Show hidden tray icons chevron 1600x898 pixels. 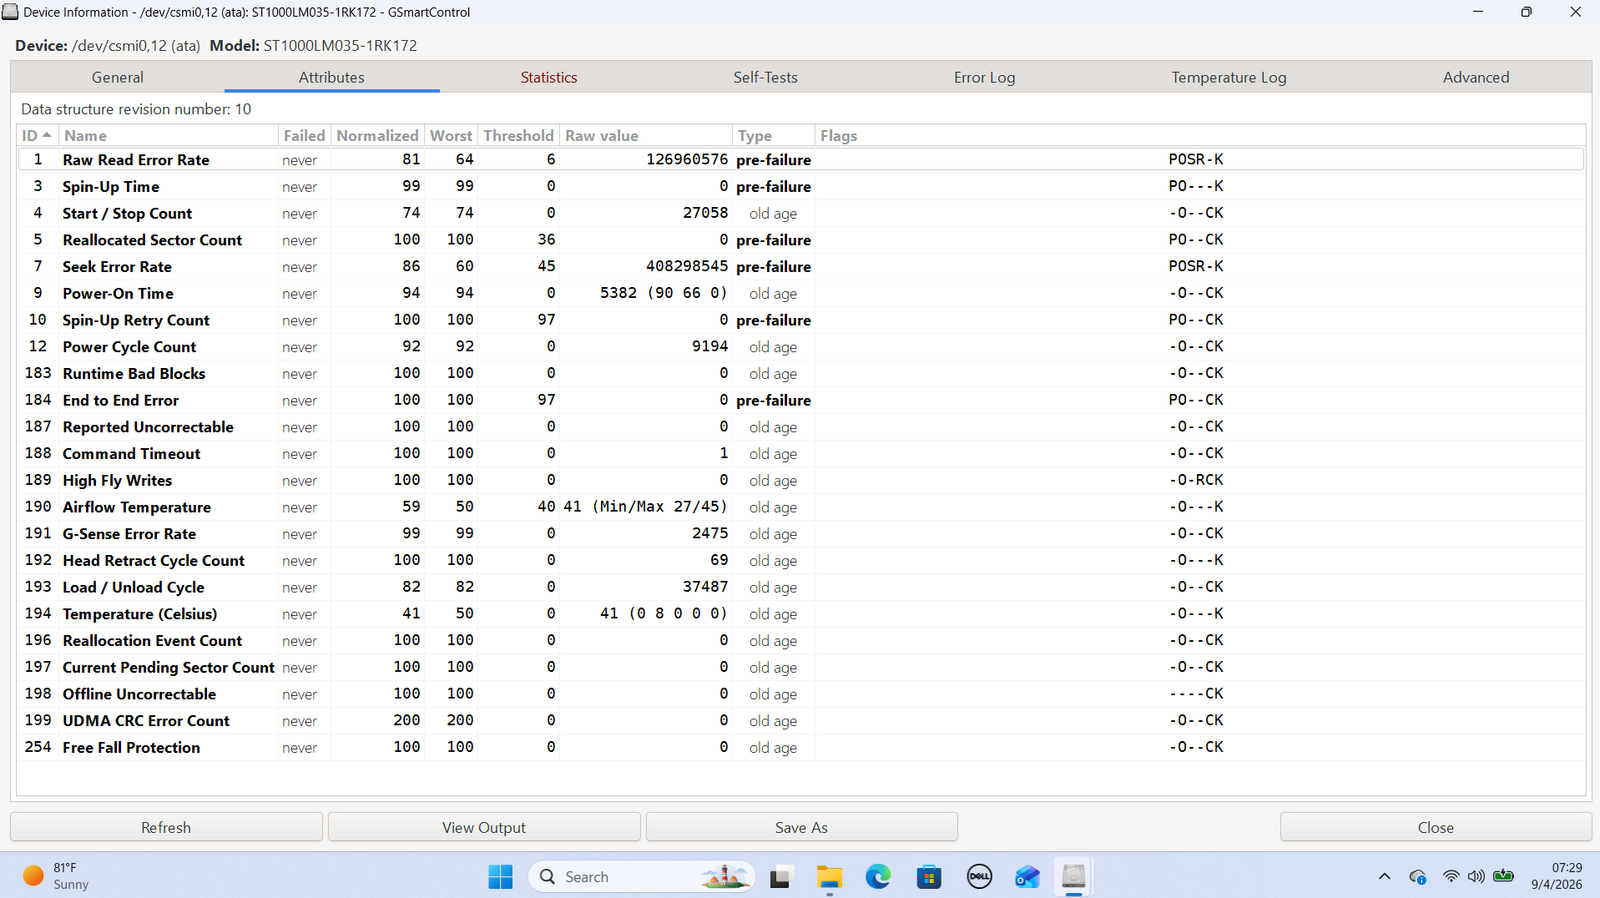click(x=1384, y=877)
